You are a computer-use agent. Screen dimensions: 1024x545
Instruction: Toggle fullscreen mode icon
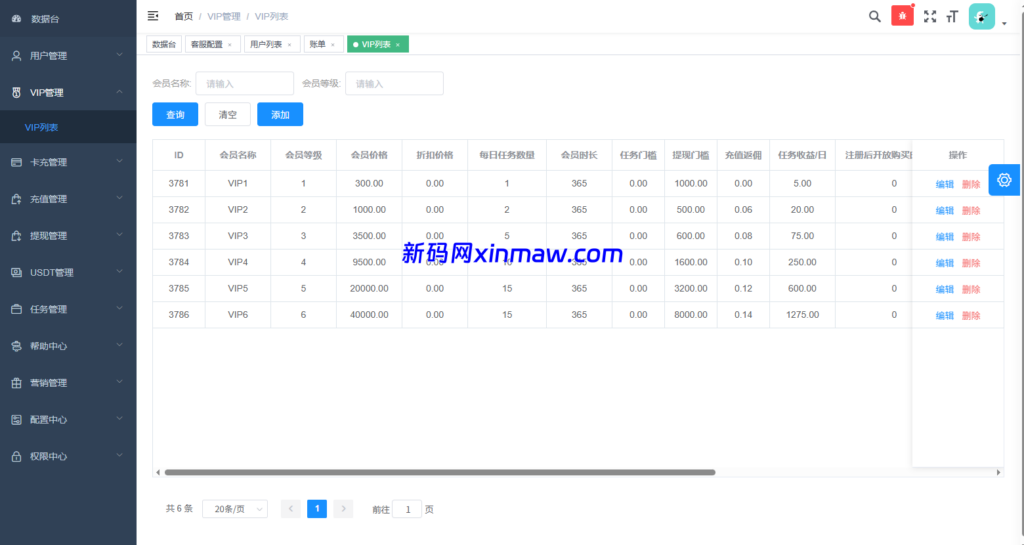click(930, 16)
